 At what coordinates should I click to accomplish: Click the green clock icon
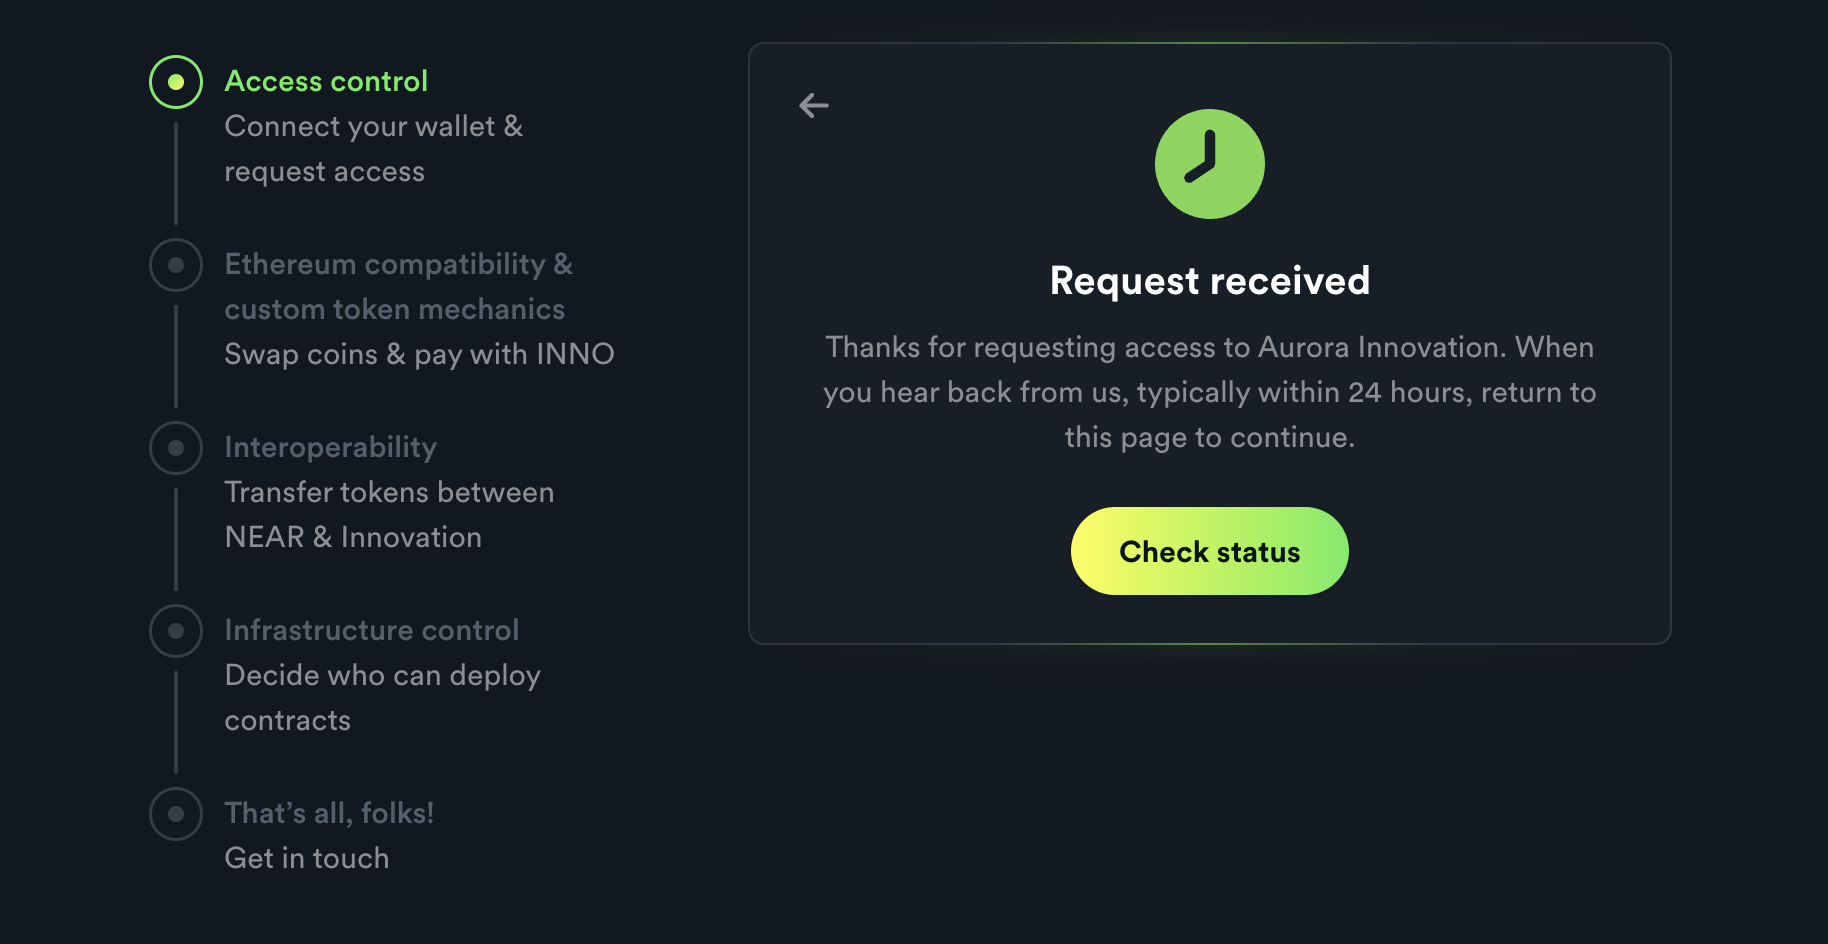1209,164
